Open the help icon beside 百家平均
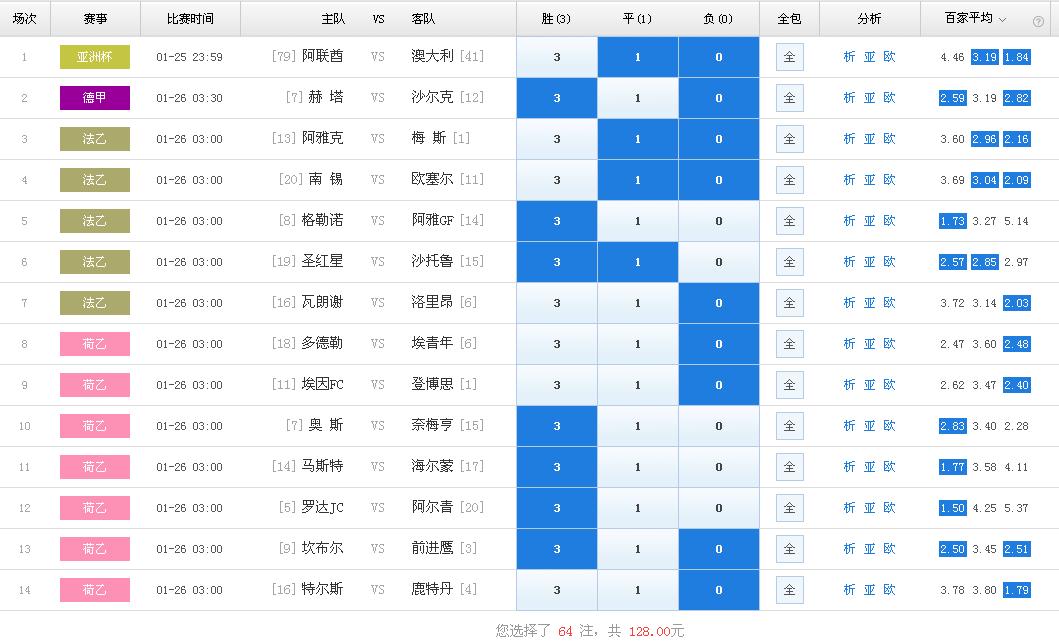This screenshot has width=1059, height=642. point(1038,22)
